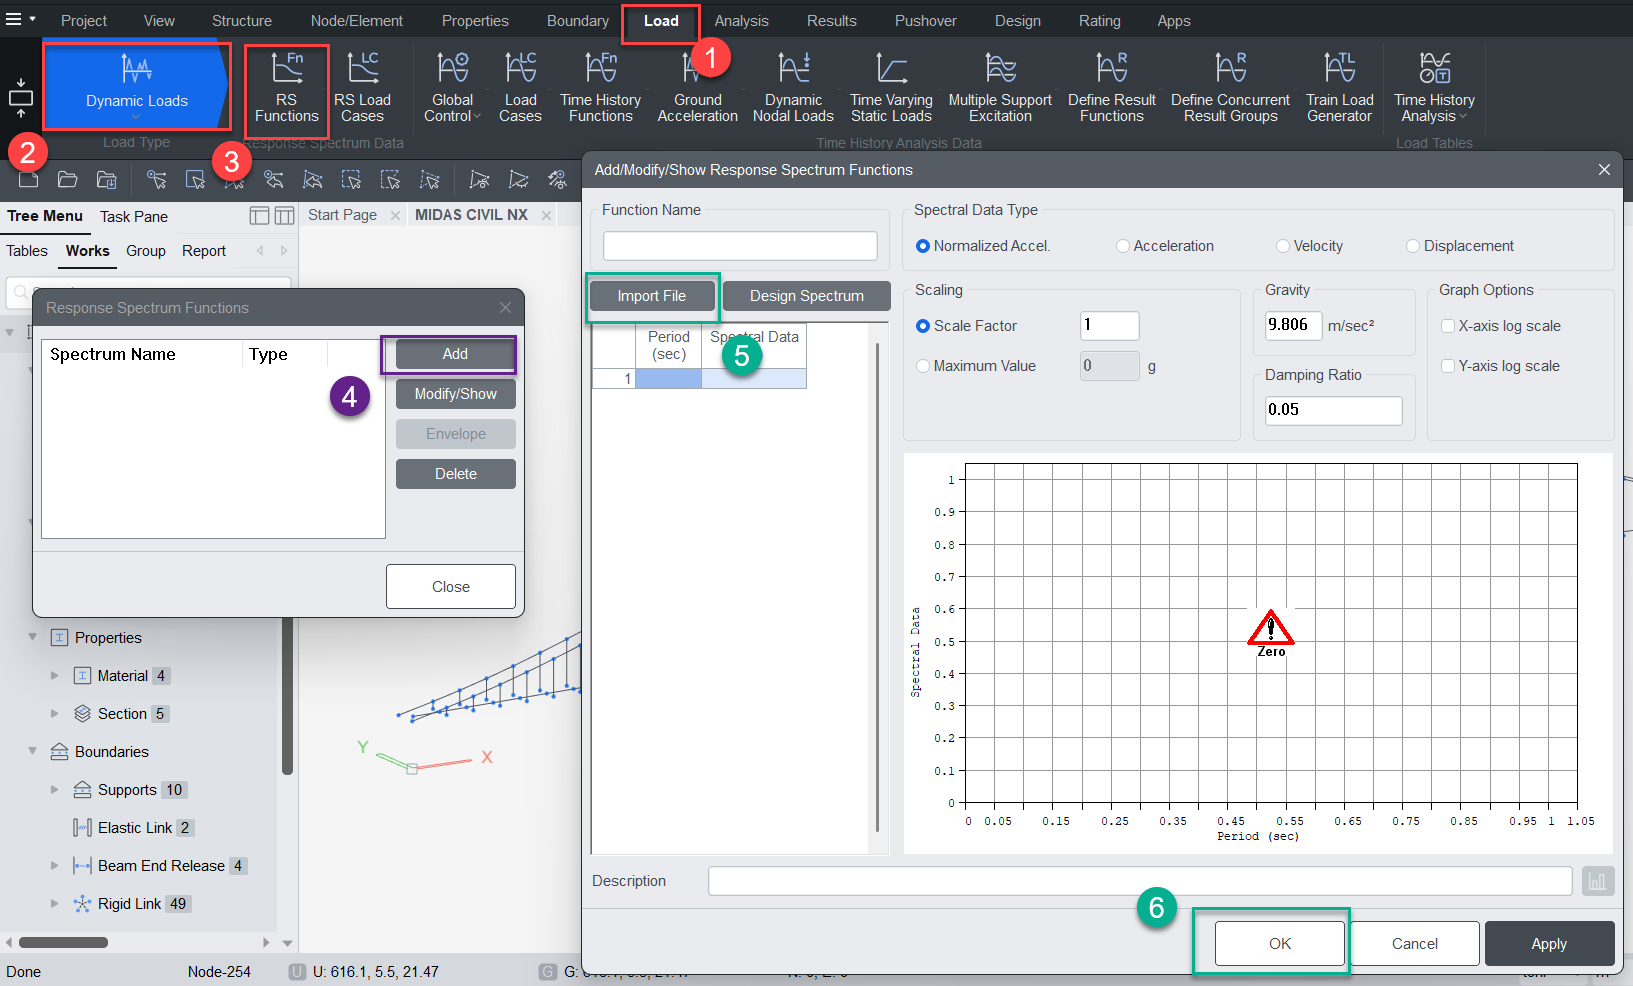Click the Damping Ratio input field
Screen dimensions: 1633x986
tap(1333, 410)
